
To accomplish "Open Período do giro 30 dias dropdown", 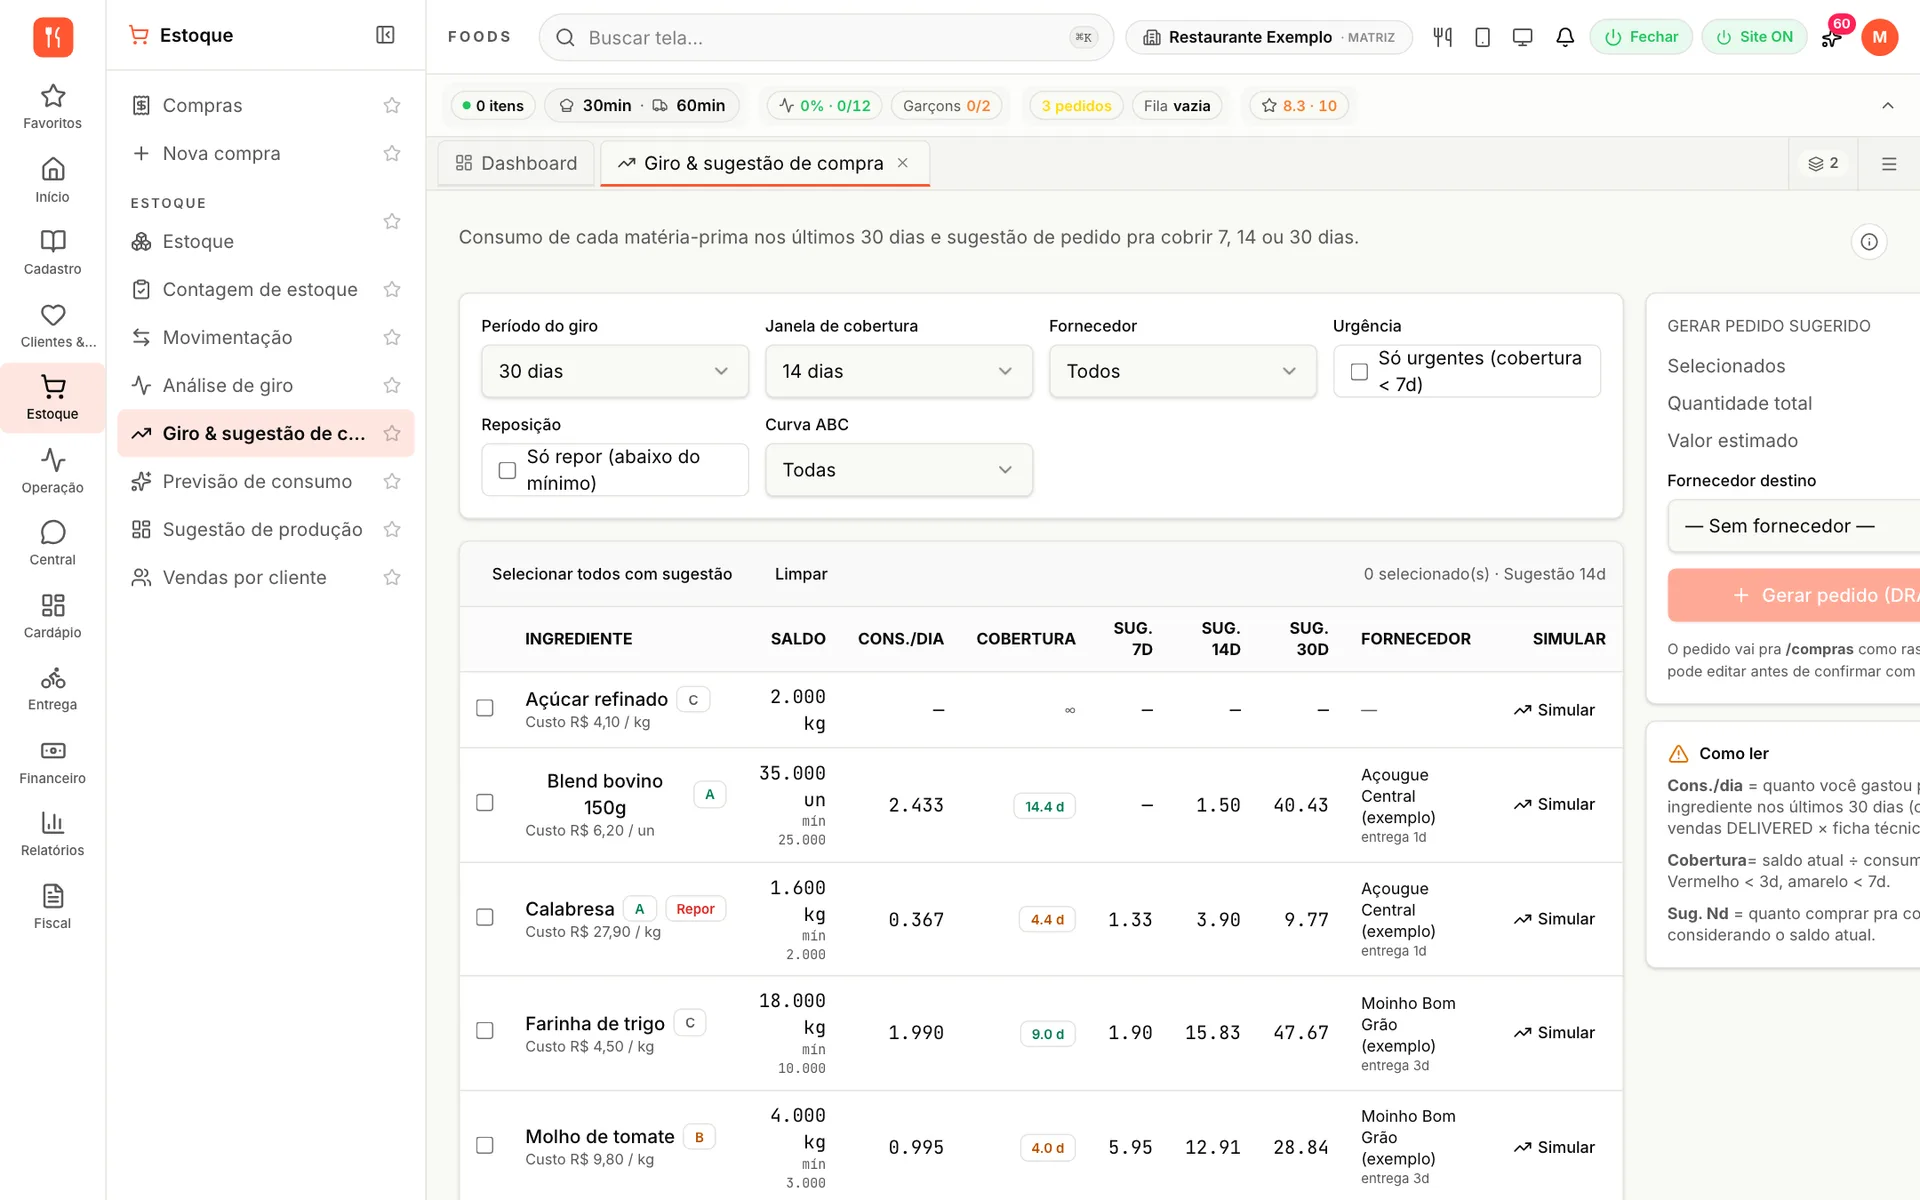I will [x=615, y=371].
